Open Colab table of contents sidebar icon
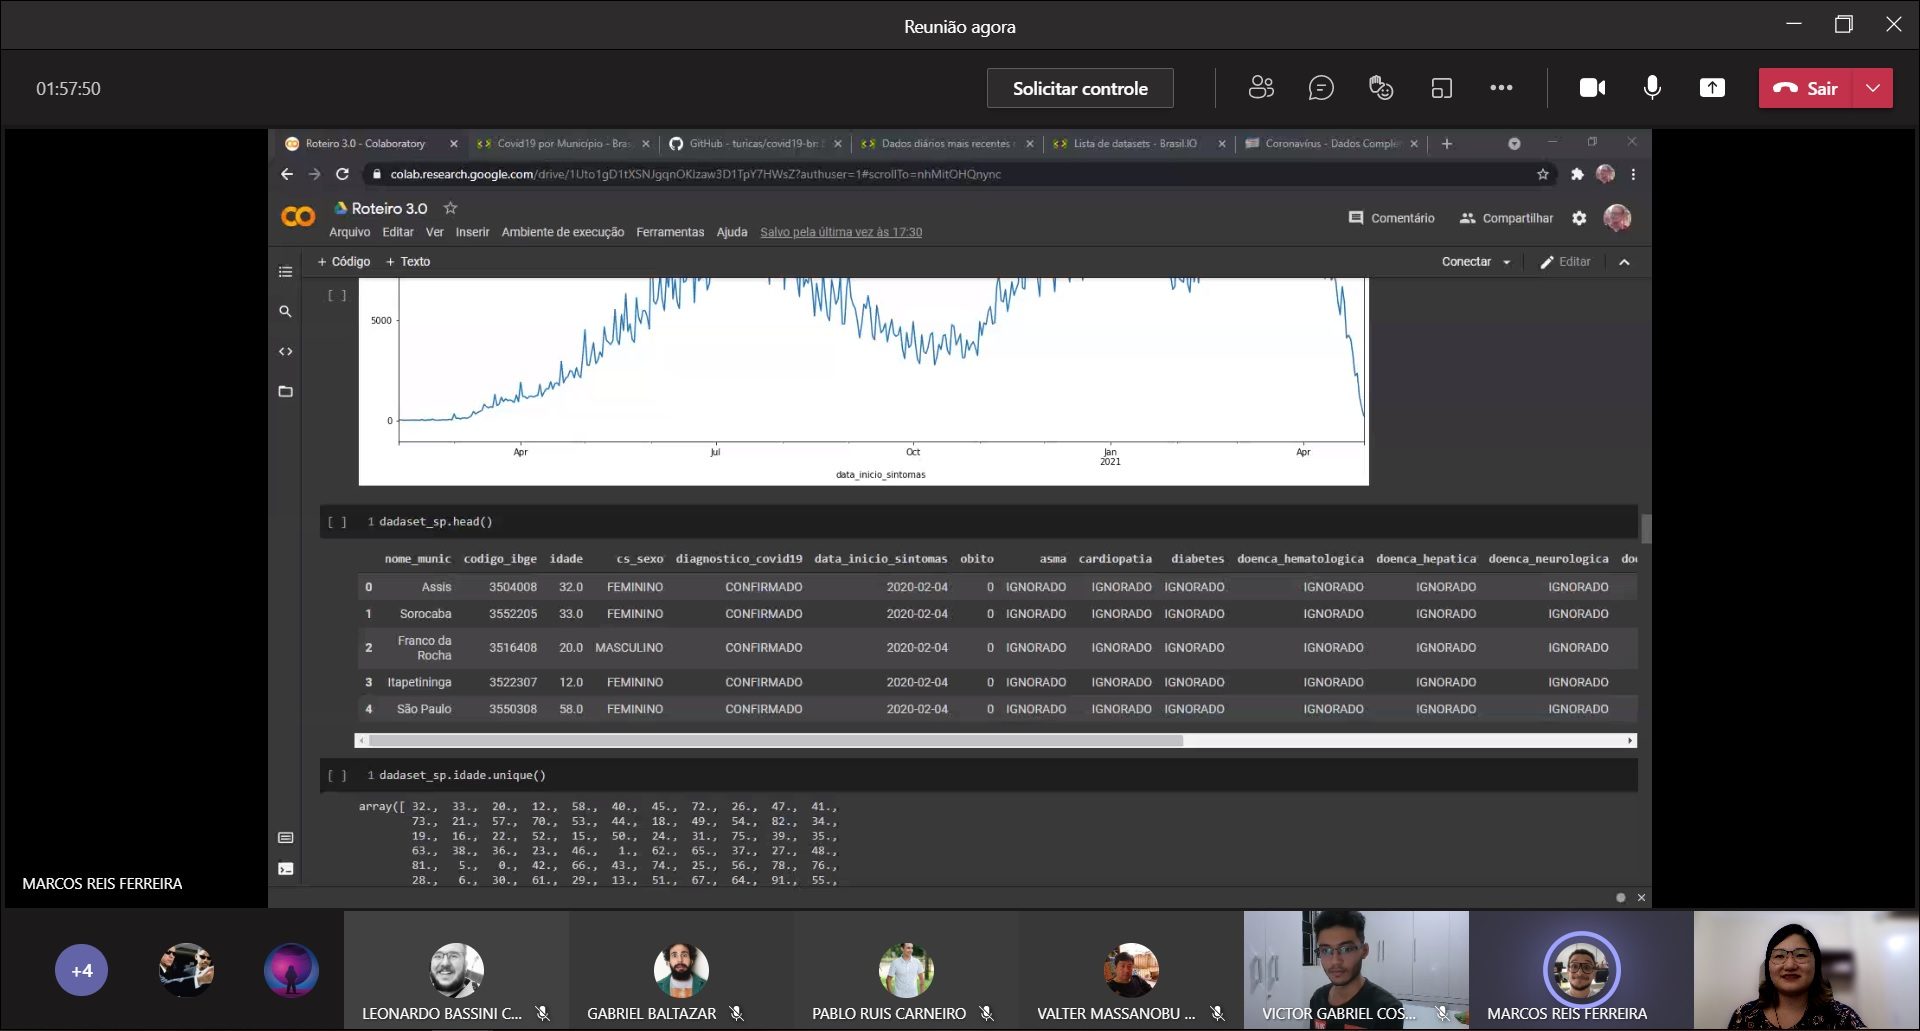The image size is (1920, 1031). [286, 272]
